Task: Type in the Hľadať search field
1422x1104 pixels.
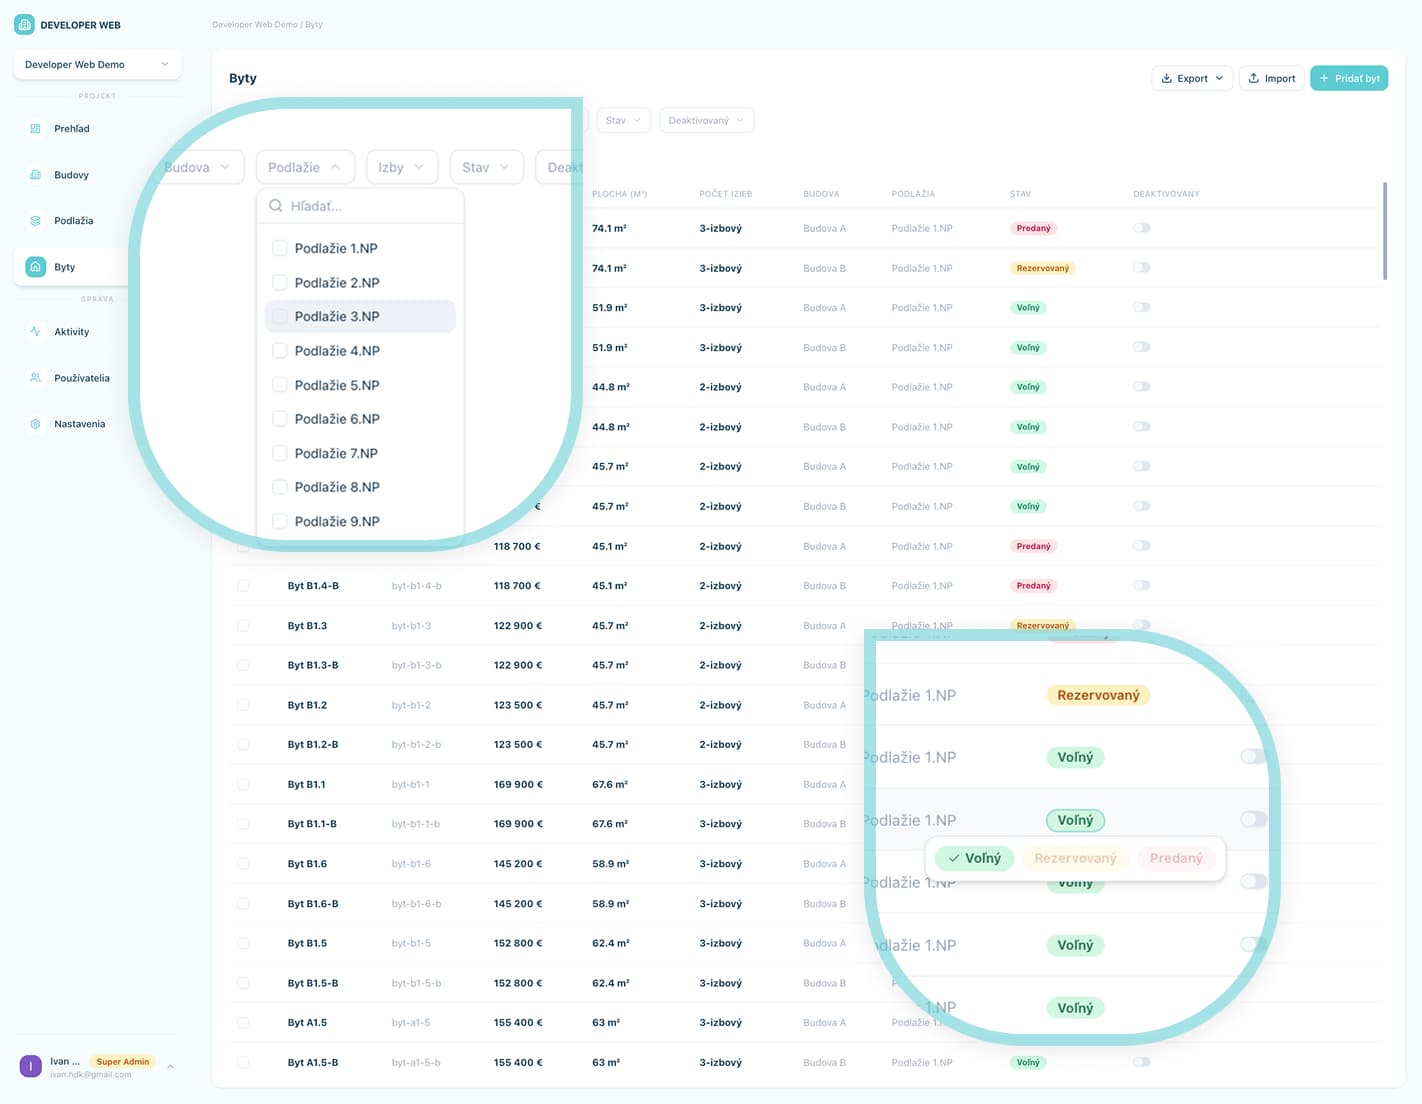Action: tap(370, 206)
